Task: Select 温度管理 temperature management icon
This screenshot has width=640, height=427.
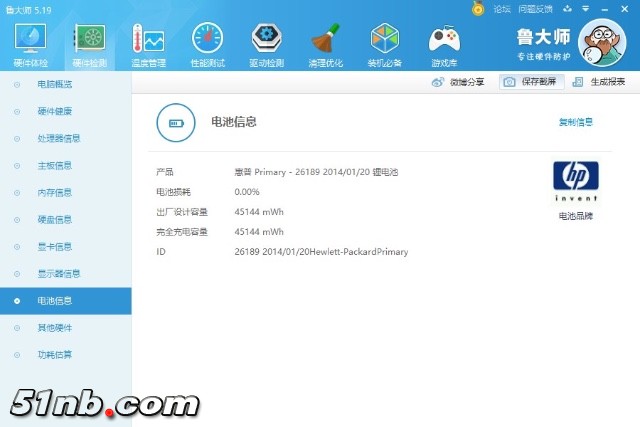Action: pos(148,43)
